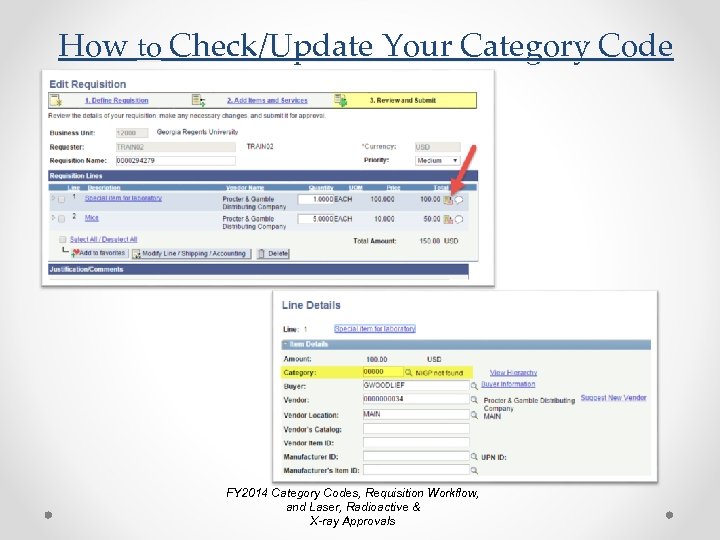Screen dimensions: 720x540
Task: Click 'Georgia Regents University' text
Action: pos(197,132)
